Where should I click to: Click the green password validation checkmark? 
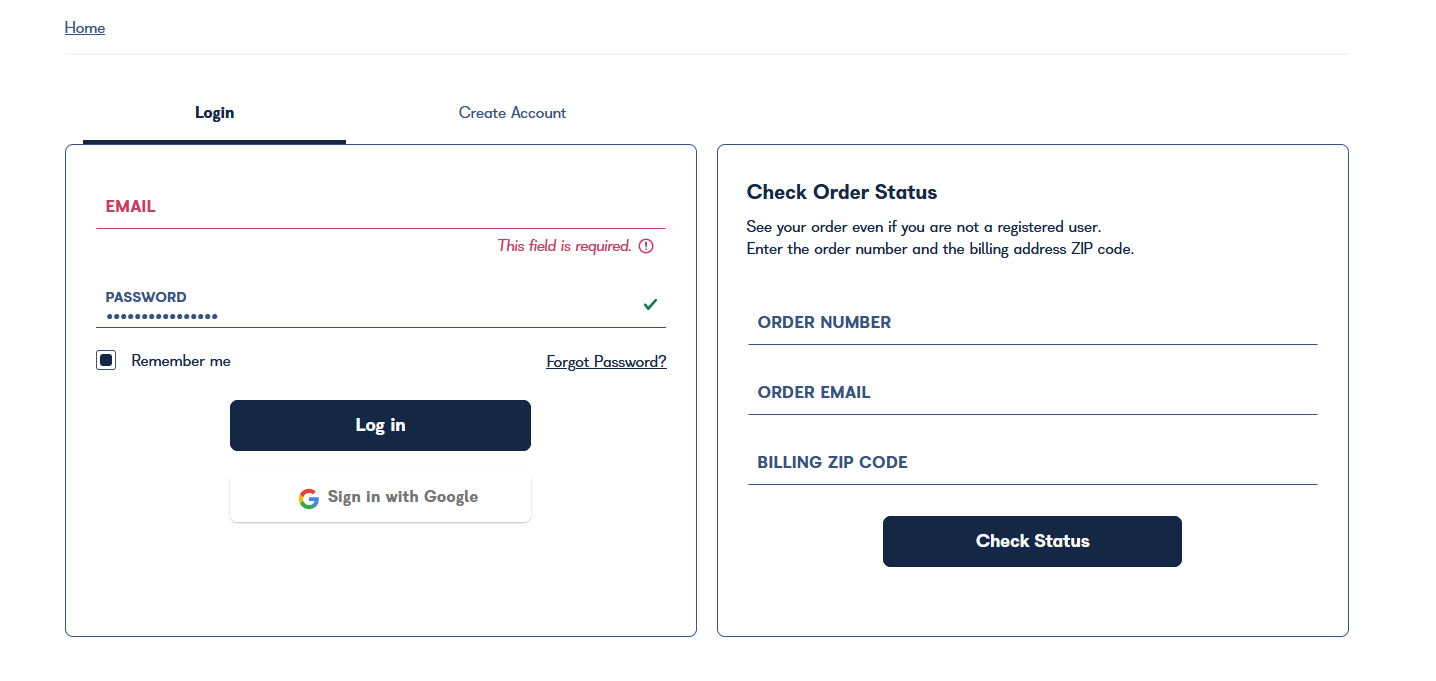coord(650,304)
